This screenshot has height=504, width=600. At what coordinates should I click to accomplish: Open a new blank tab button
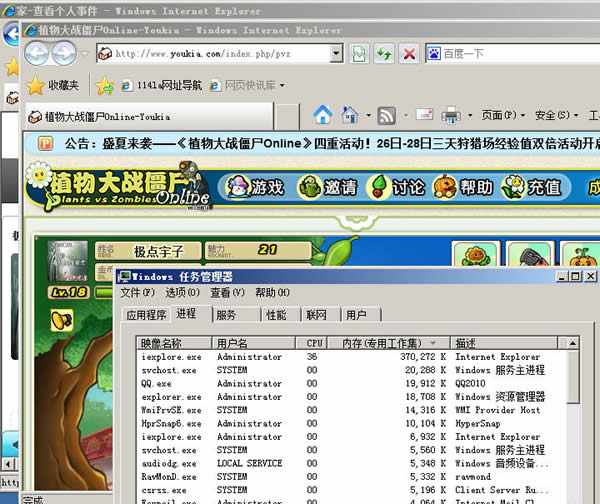point(287,117)
